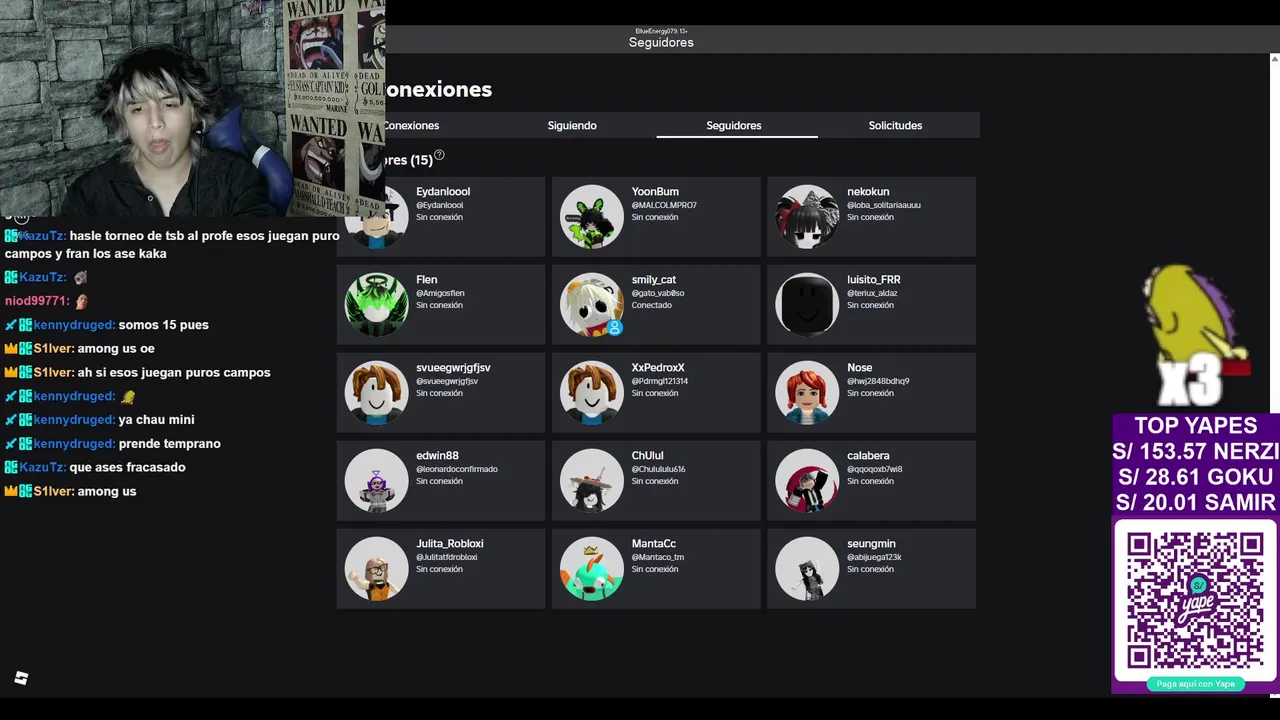Image resolution: width=1280 pixels, height=720 pixels.
Task: Click the @loba_solitariaauuu username text
Action: pos(884,205)
